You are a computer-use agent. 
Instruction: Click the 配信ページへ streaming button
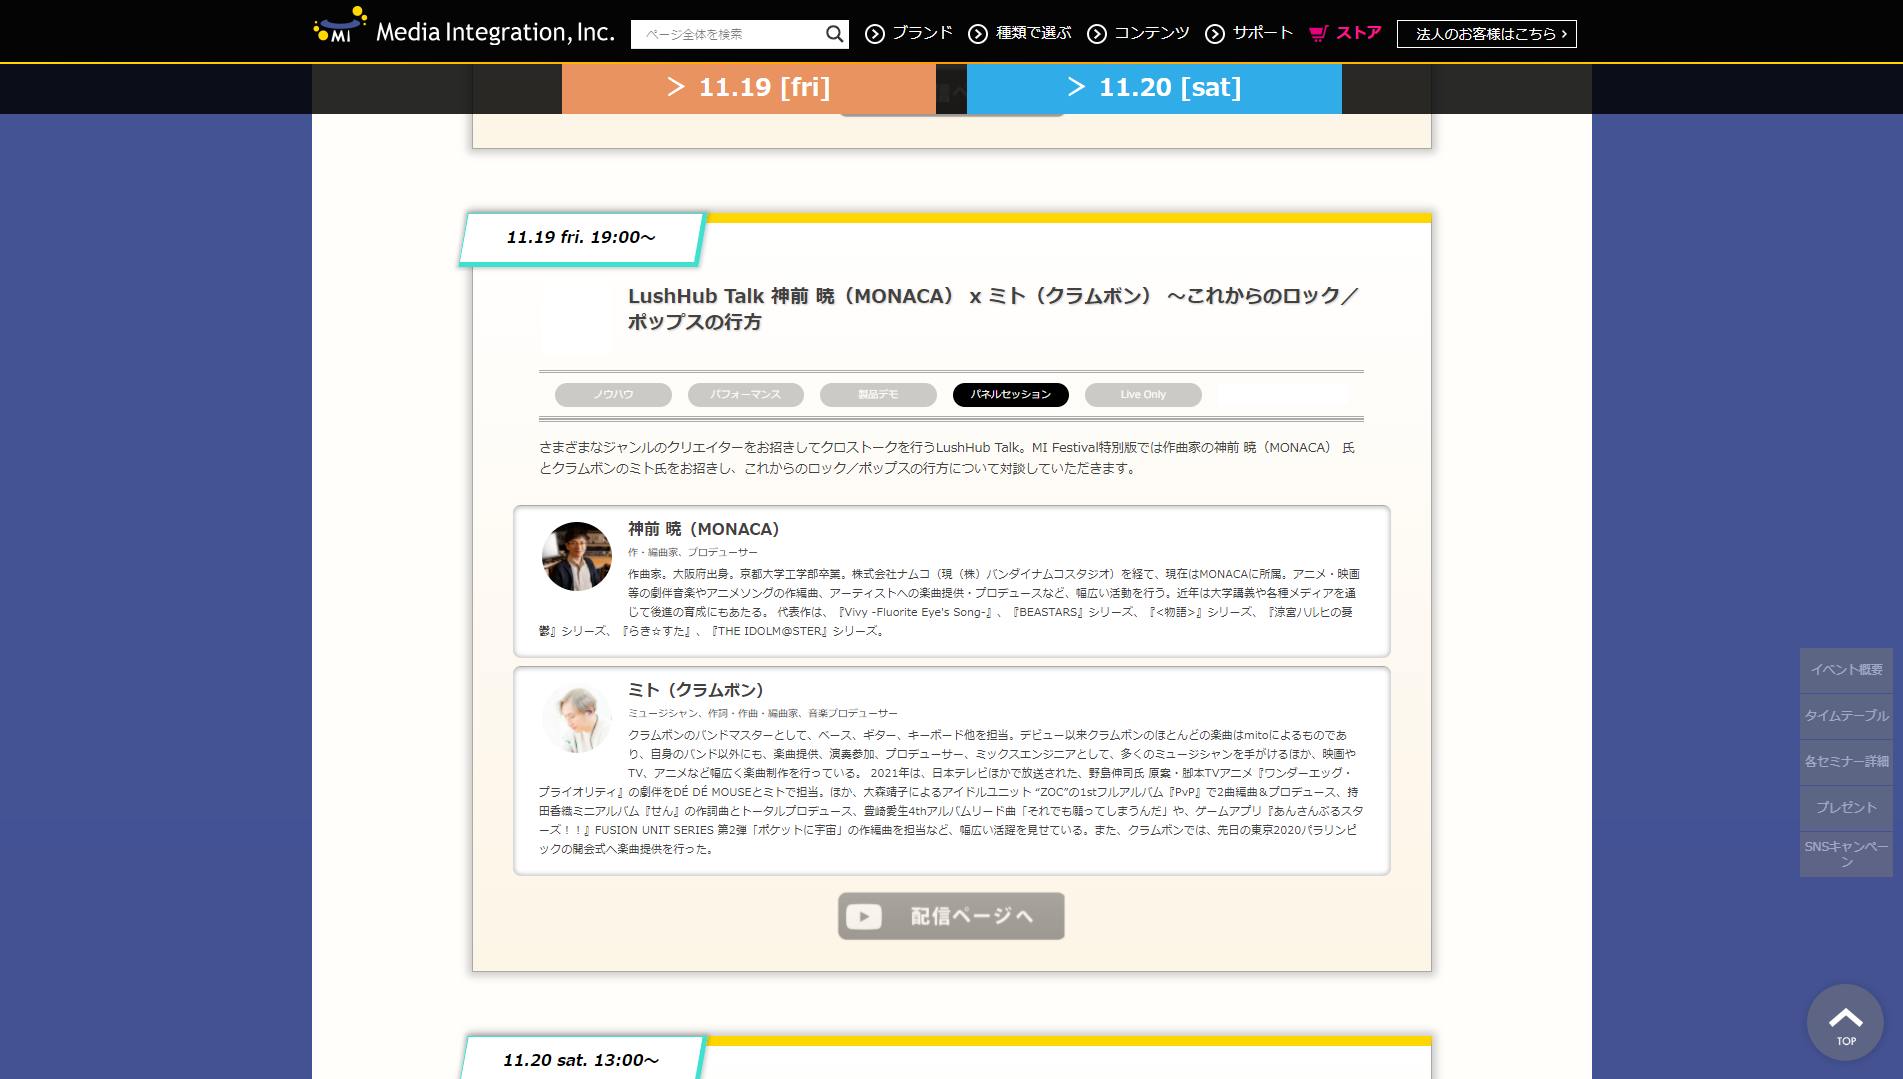click(951, 916)
